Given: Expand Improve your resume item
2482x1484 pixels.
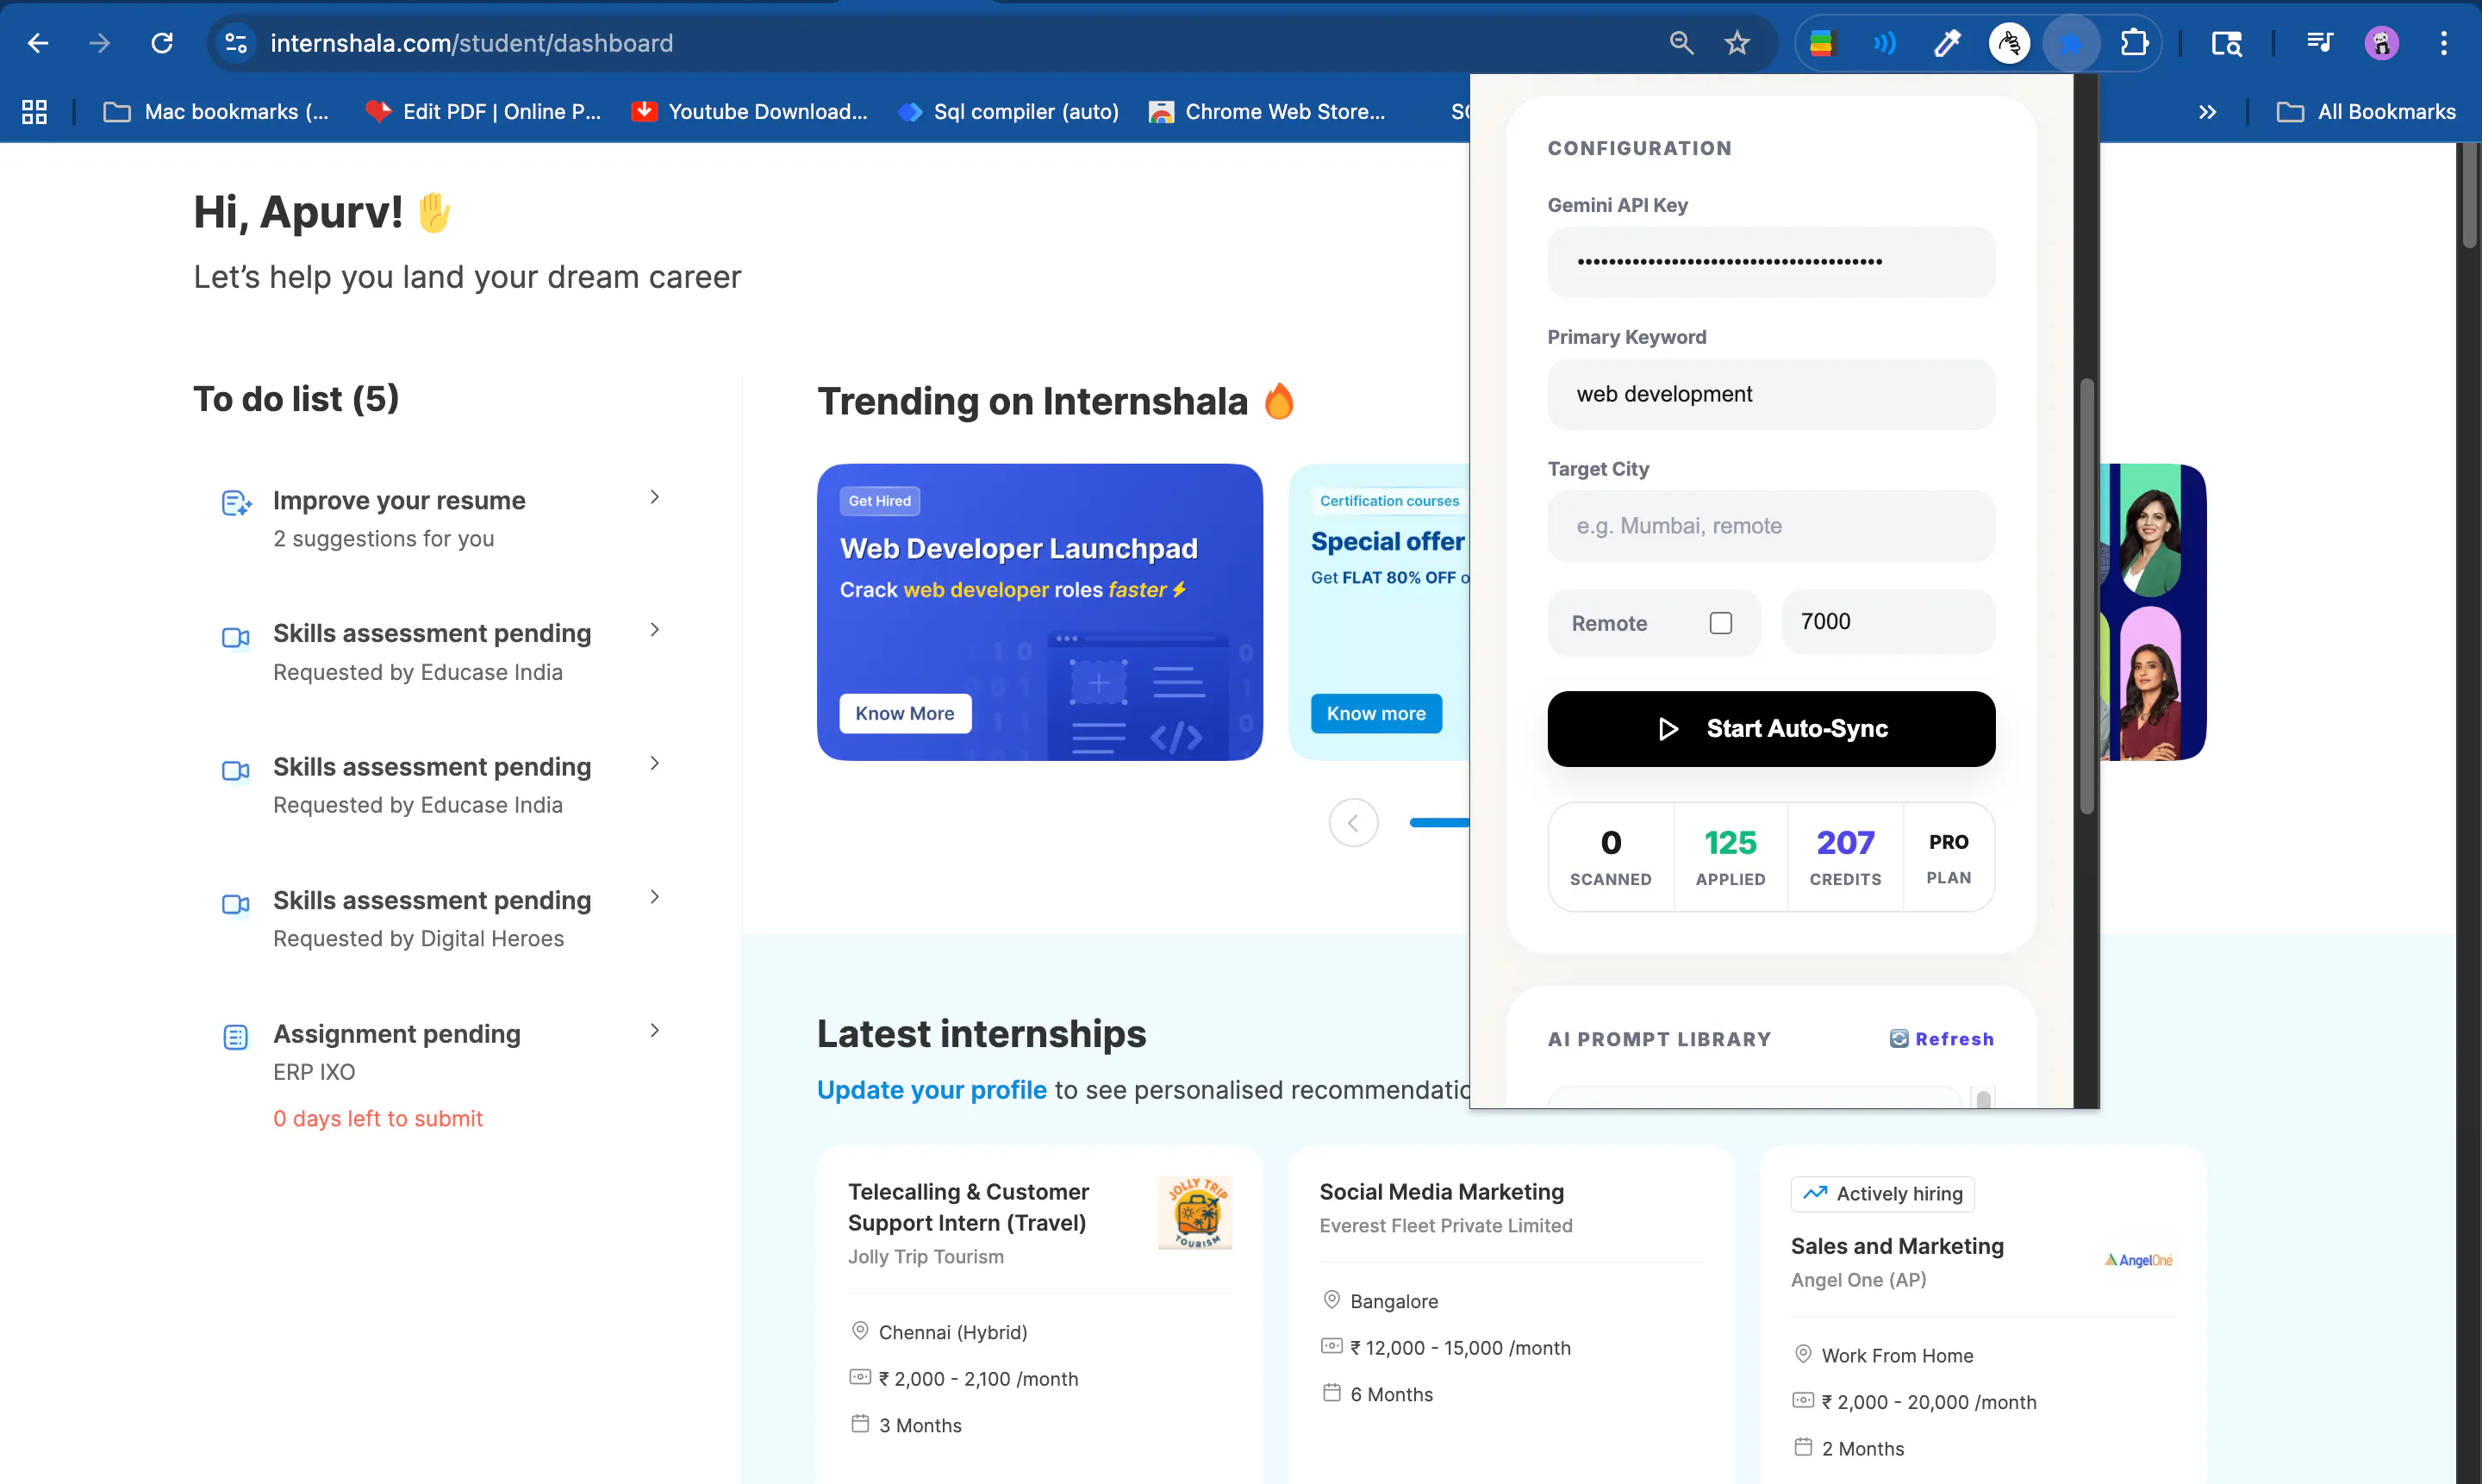Looking at the screenshot, I should (x=654, y=497).
